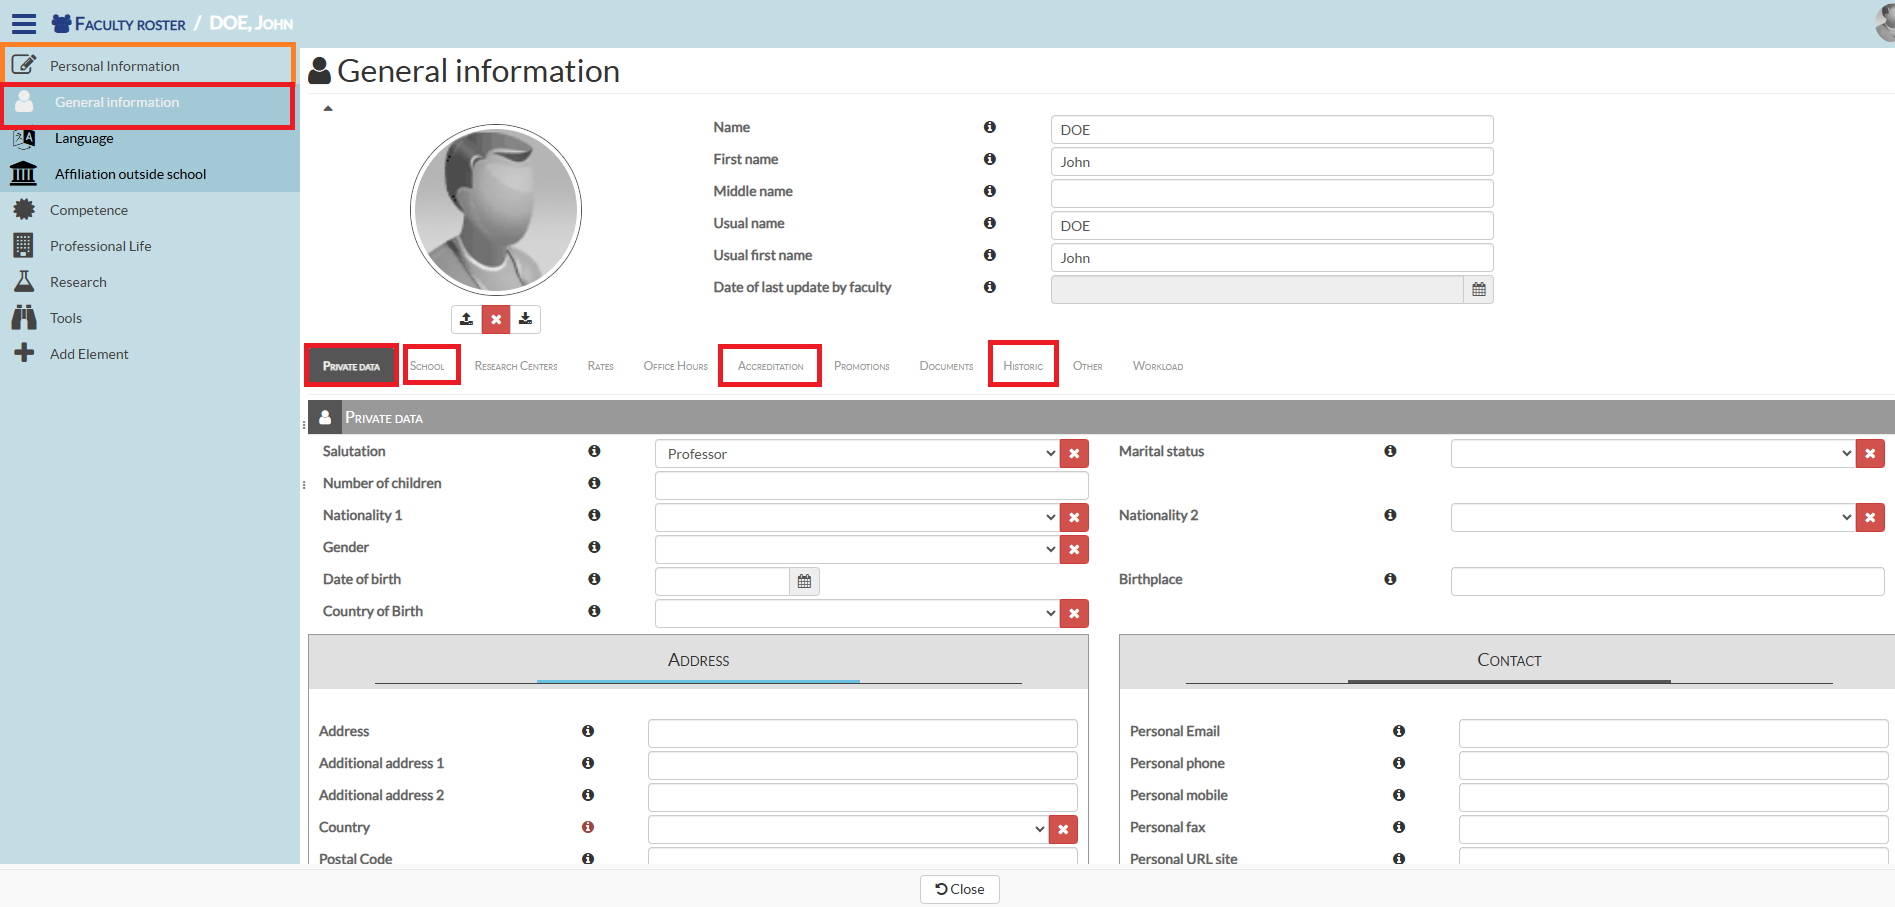Click the download photo icon
This screenshot has width=1895, height=907.
525,319
